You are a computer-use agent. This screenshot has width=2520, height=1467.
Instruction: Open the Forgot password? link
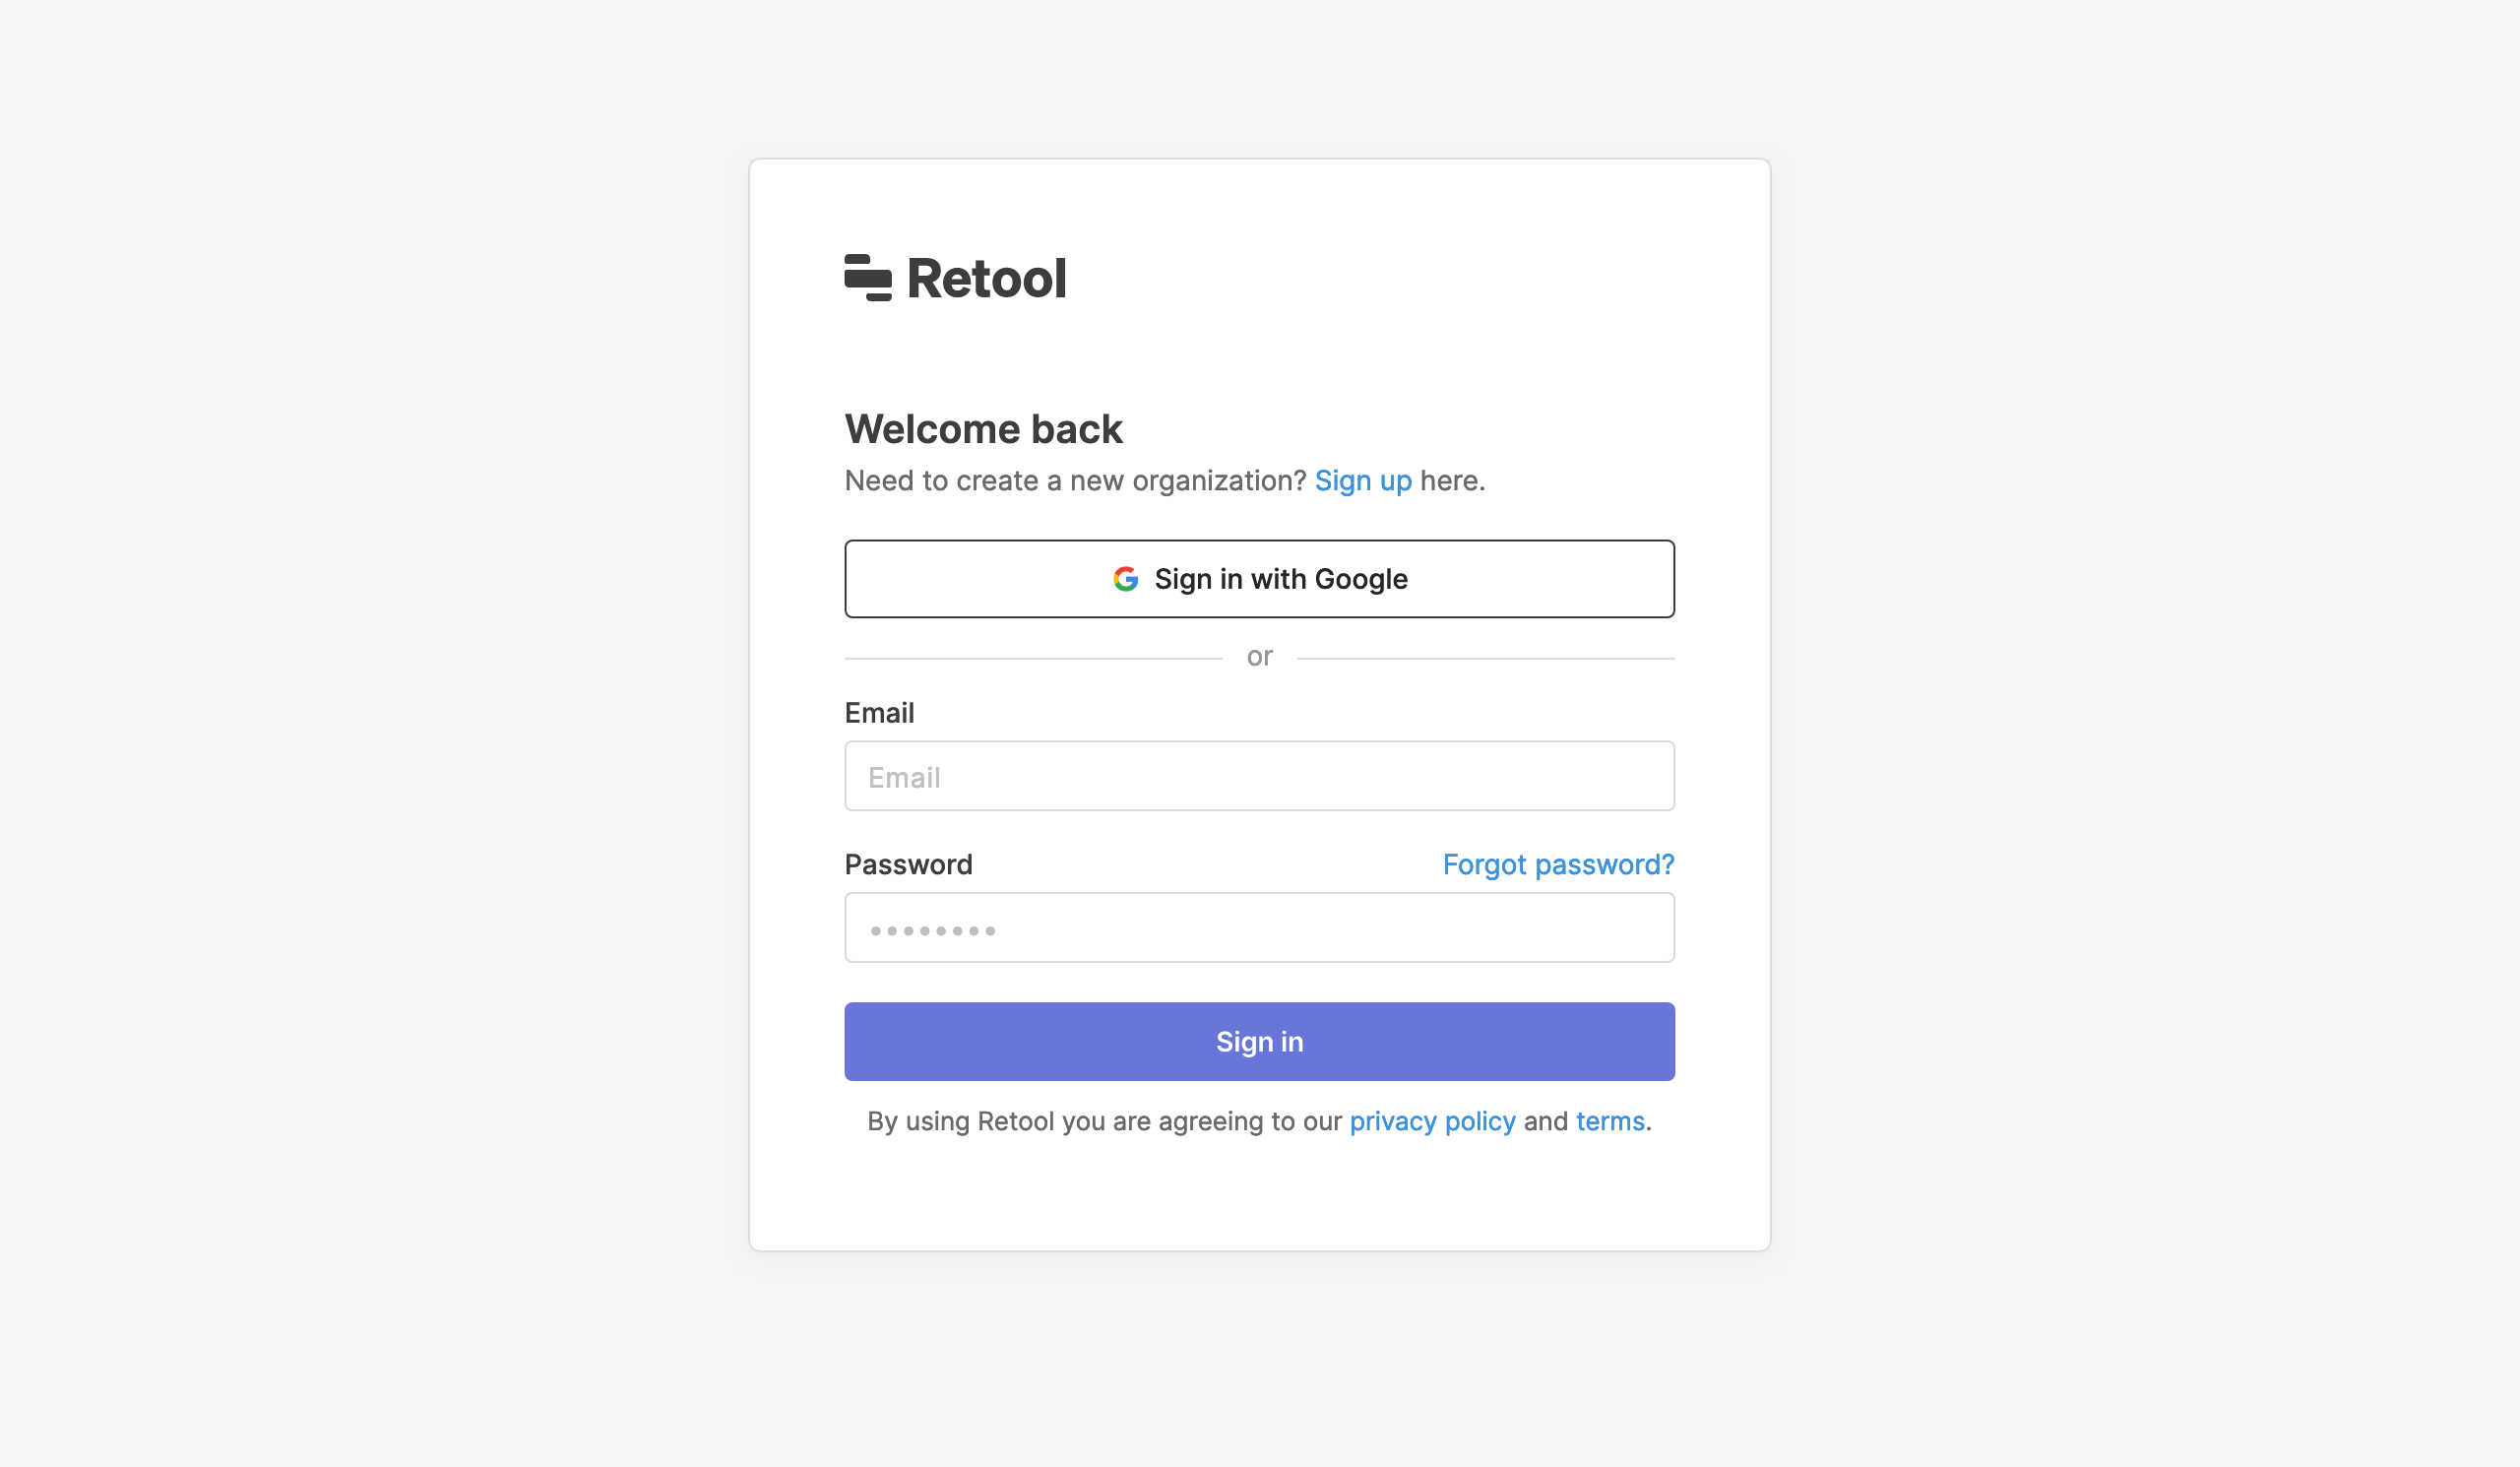(x=1557, y=865)
